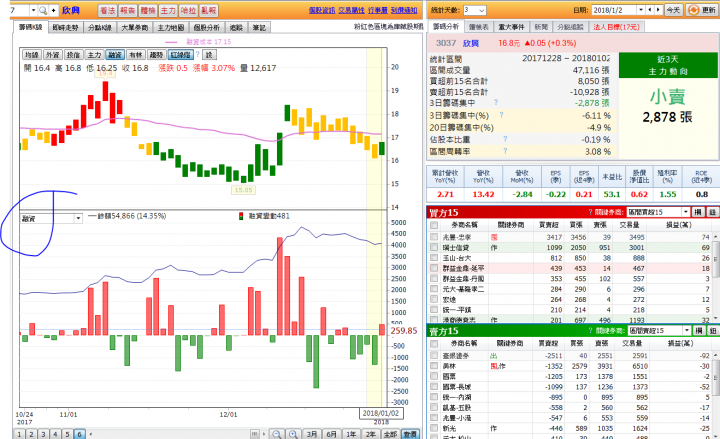The width and height of the screenshot is (720, 439).
Task: Check the 宏遠 broker checkbox
Action: (433, 299)
